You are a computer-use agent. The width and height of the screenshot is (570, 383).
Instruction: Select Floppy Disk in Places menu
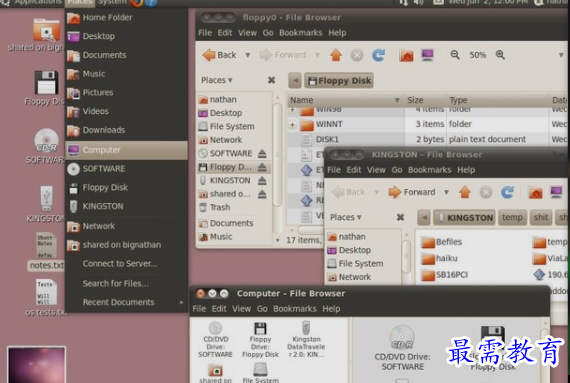click(x=126, y=188)
